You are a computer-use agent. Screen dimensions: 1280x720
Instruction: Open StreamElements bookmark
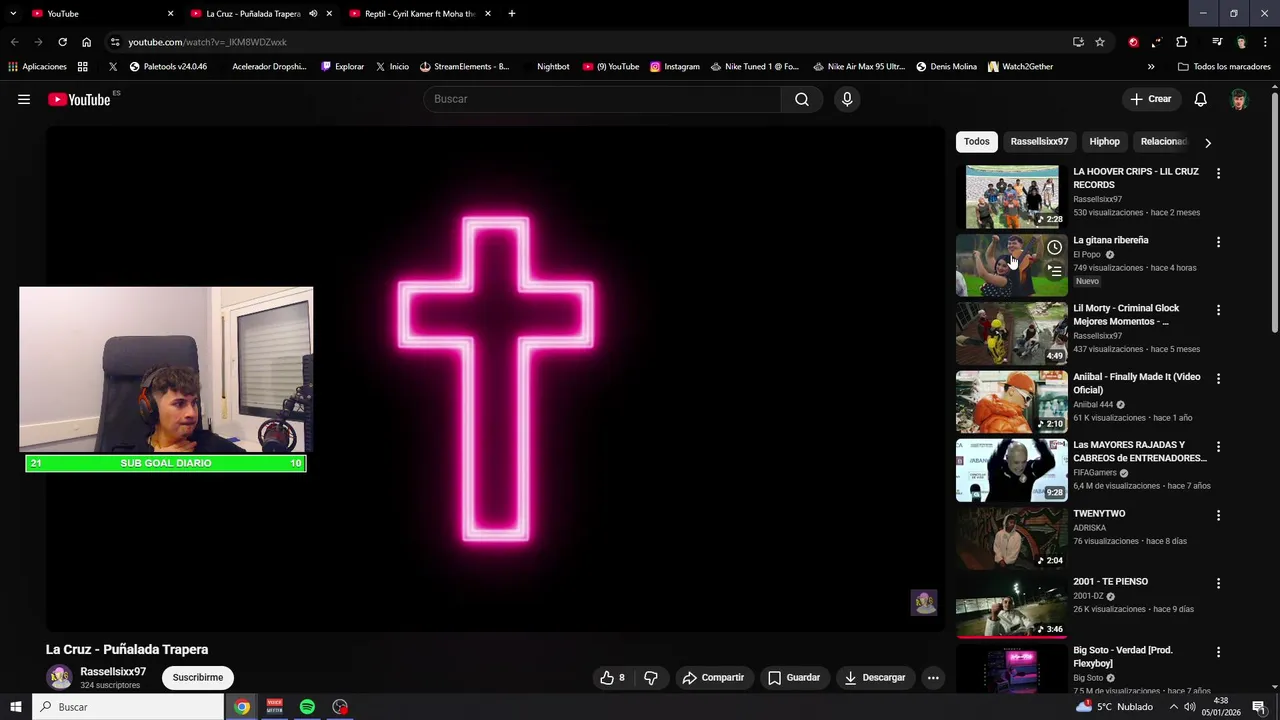(x=464, y=67)
